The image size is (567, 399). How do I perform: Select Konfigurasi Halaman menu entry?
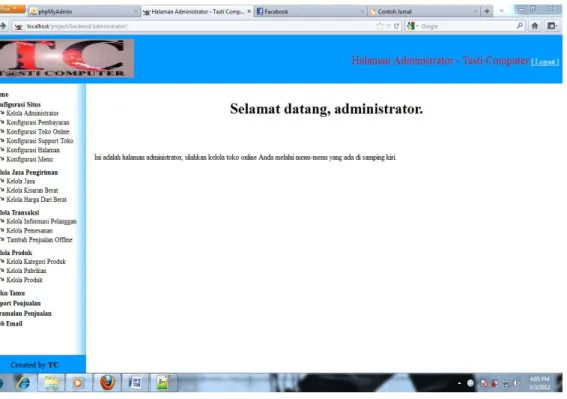point(33,150)
